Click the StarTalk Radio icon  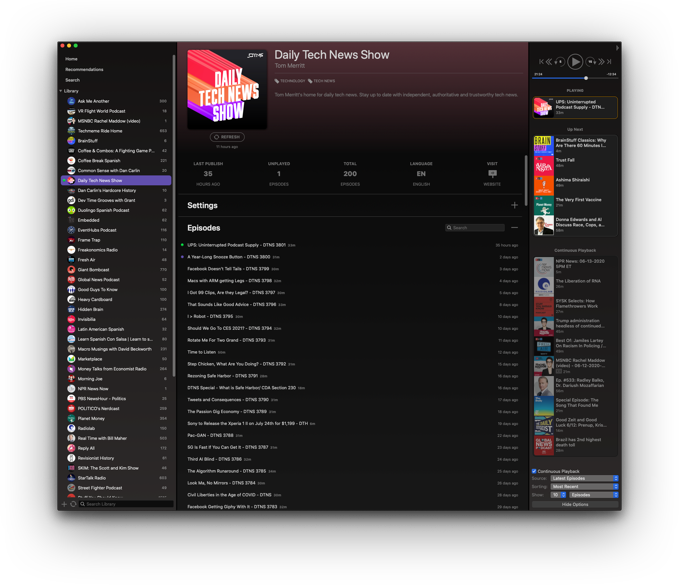[71, 478]
